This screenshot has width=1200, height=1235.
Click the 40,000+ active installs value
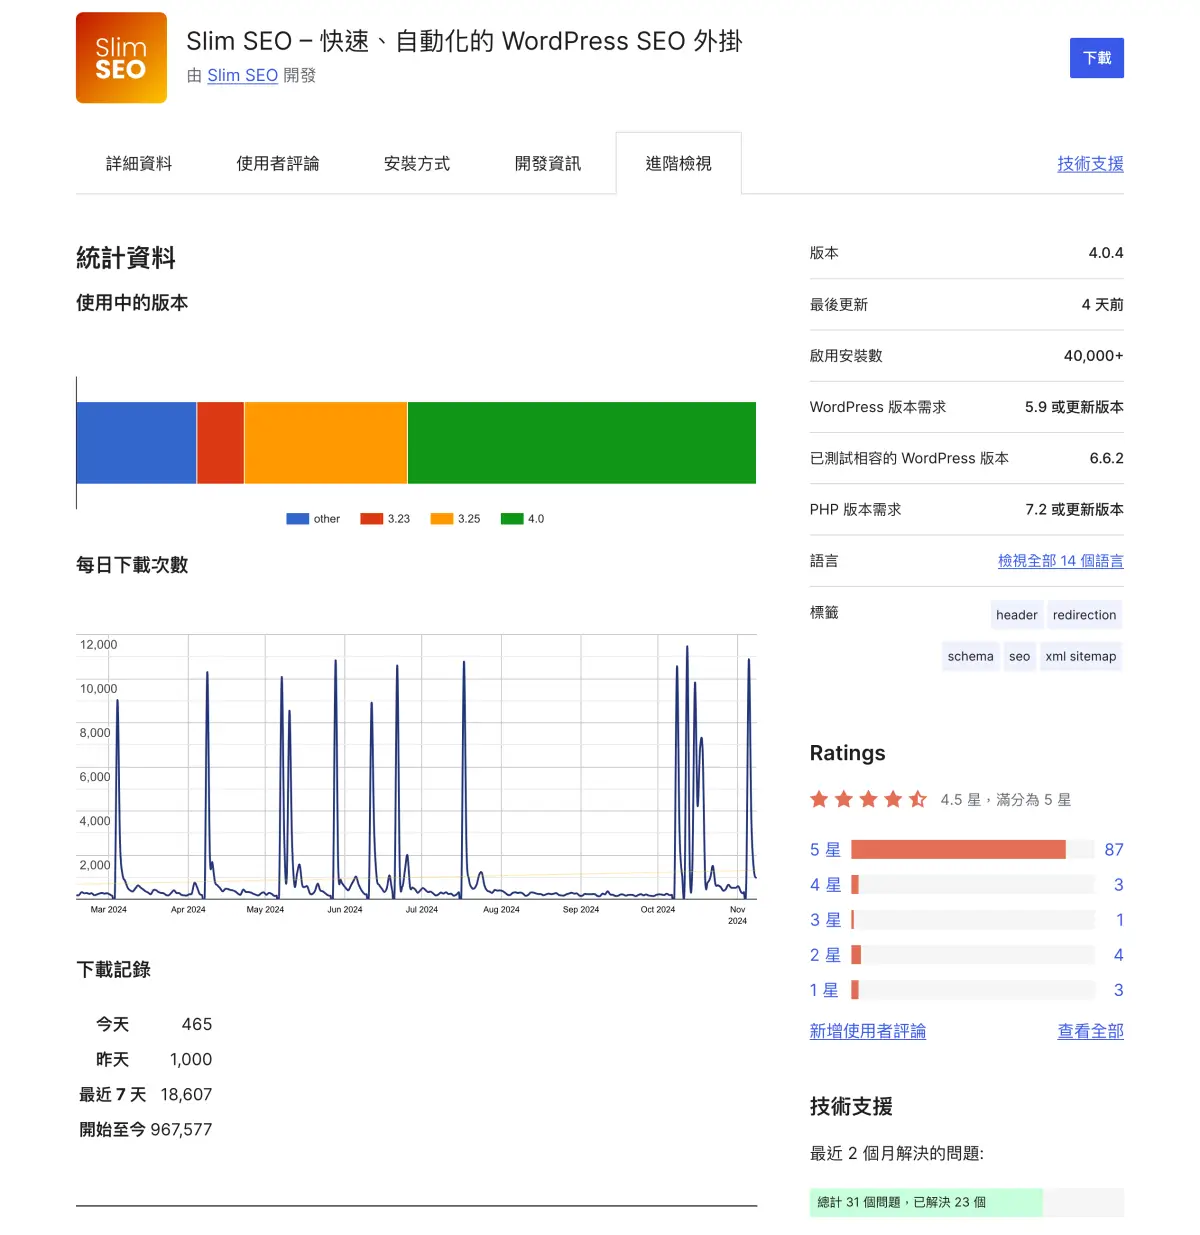coord(1093,356)
